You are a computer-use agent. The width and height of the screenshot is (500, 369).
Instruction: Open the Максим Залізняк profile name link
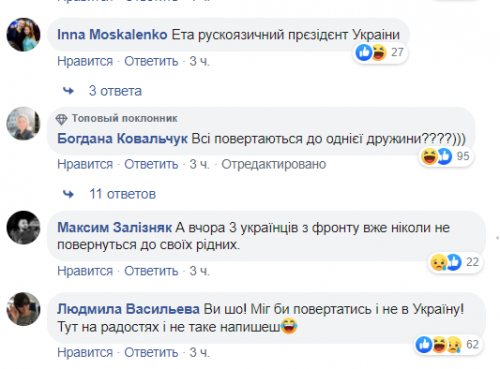(114, 228)
